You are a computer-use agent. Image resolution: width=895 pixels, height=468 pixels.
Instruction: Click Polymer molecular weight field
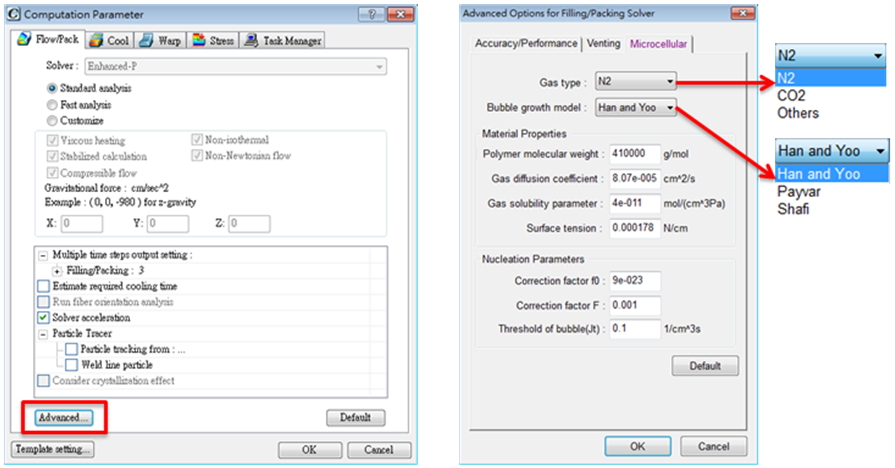635,154
